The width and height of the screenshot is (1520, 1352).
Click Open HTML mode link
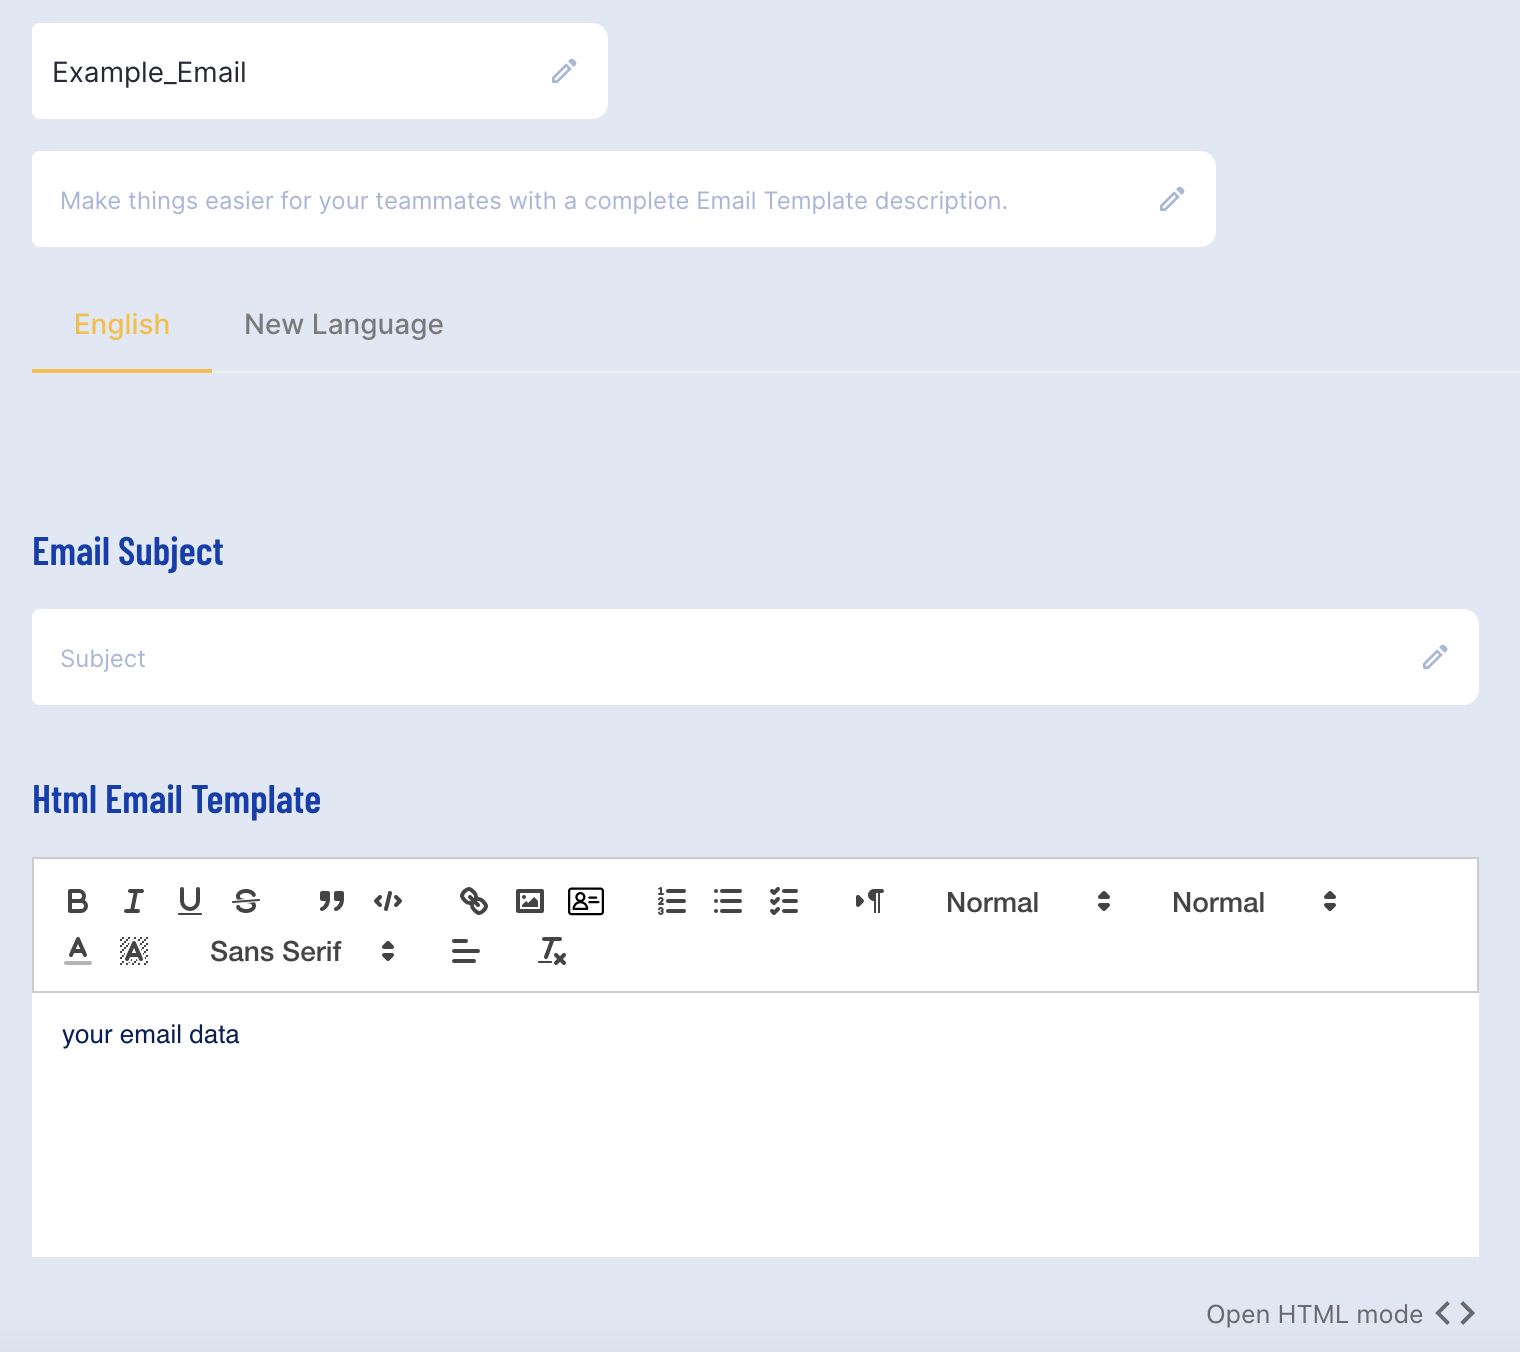click(x=1314, y=1314)
